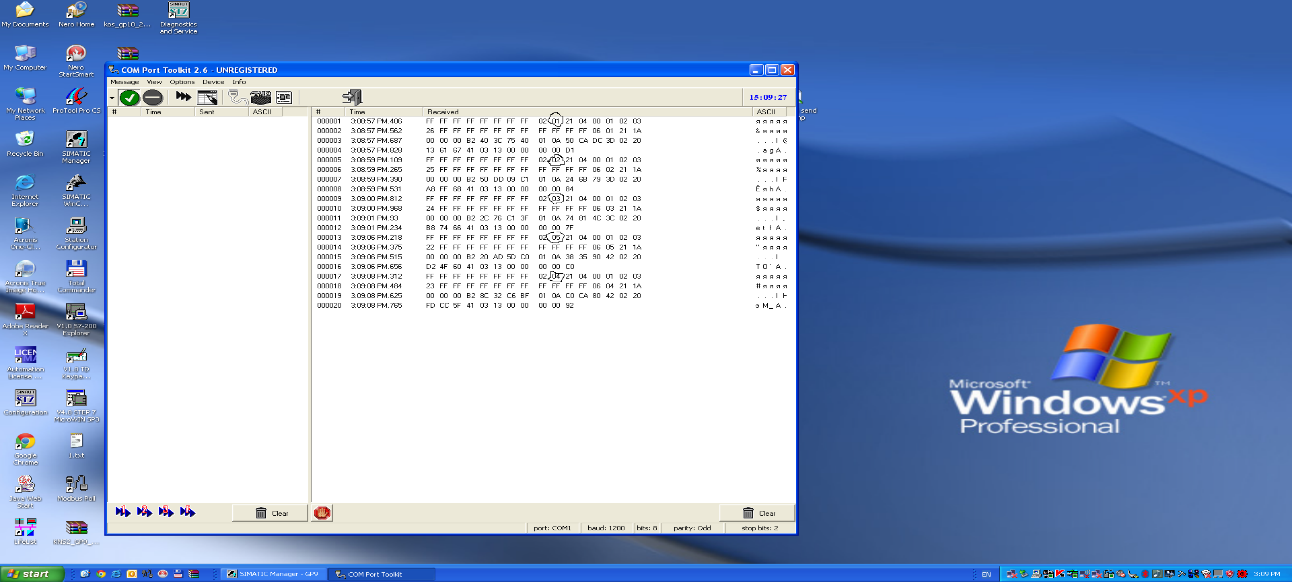Click the terminal display toolbar icon
This screenshot has height=582, width=1292.
283,97
